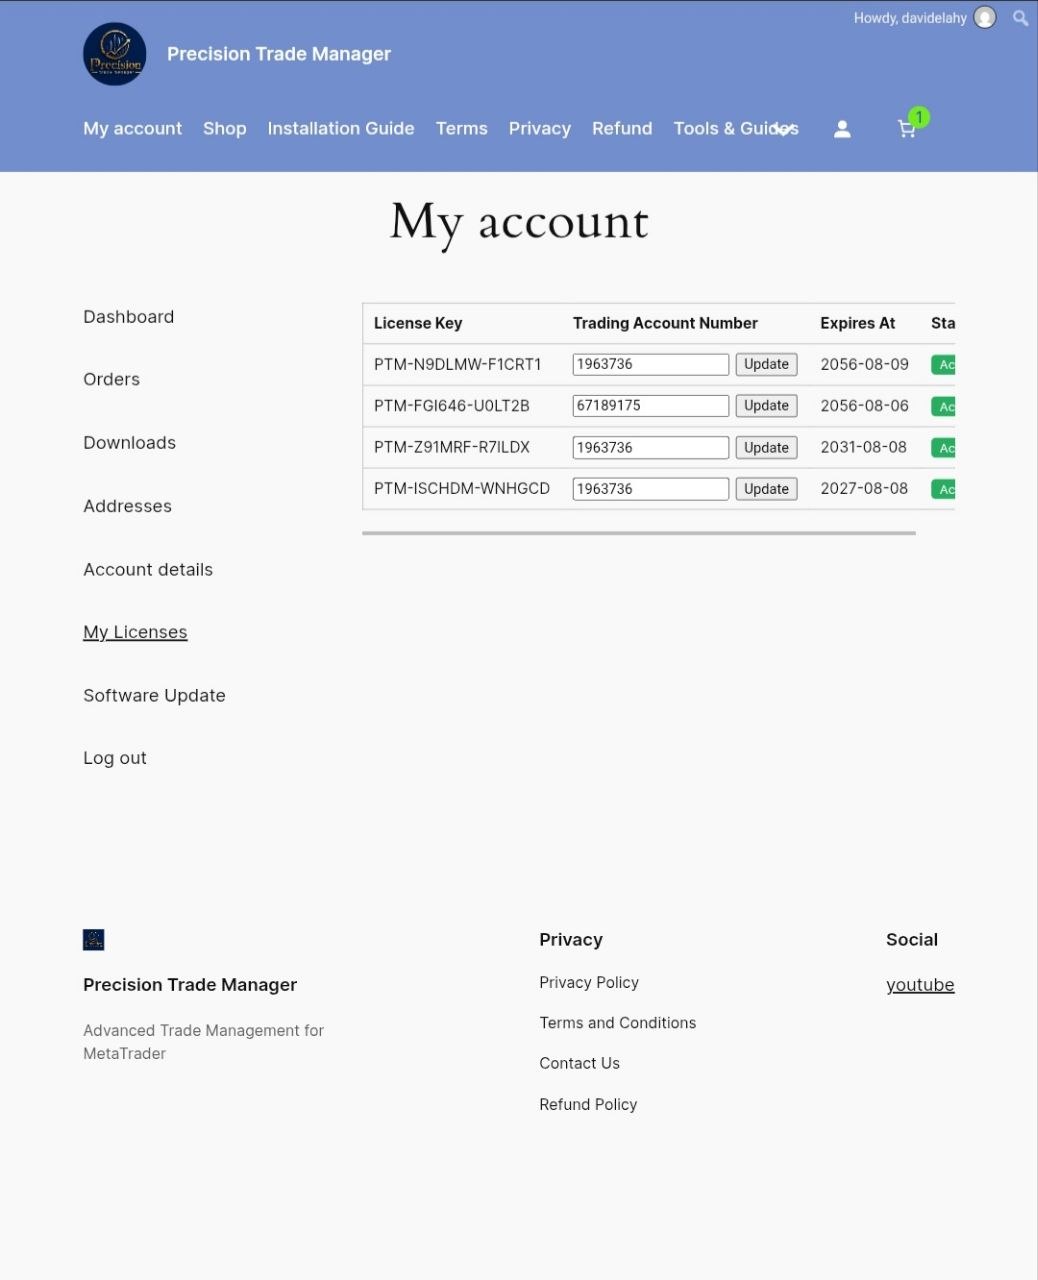1038x1280 pixels.
Task: Open the shopping cart icon
Action: coord(907,129)
